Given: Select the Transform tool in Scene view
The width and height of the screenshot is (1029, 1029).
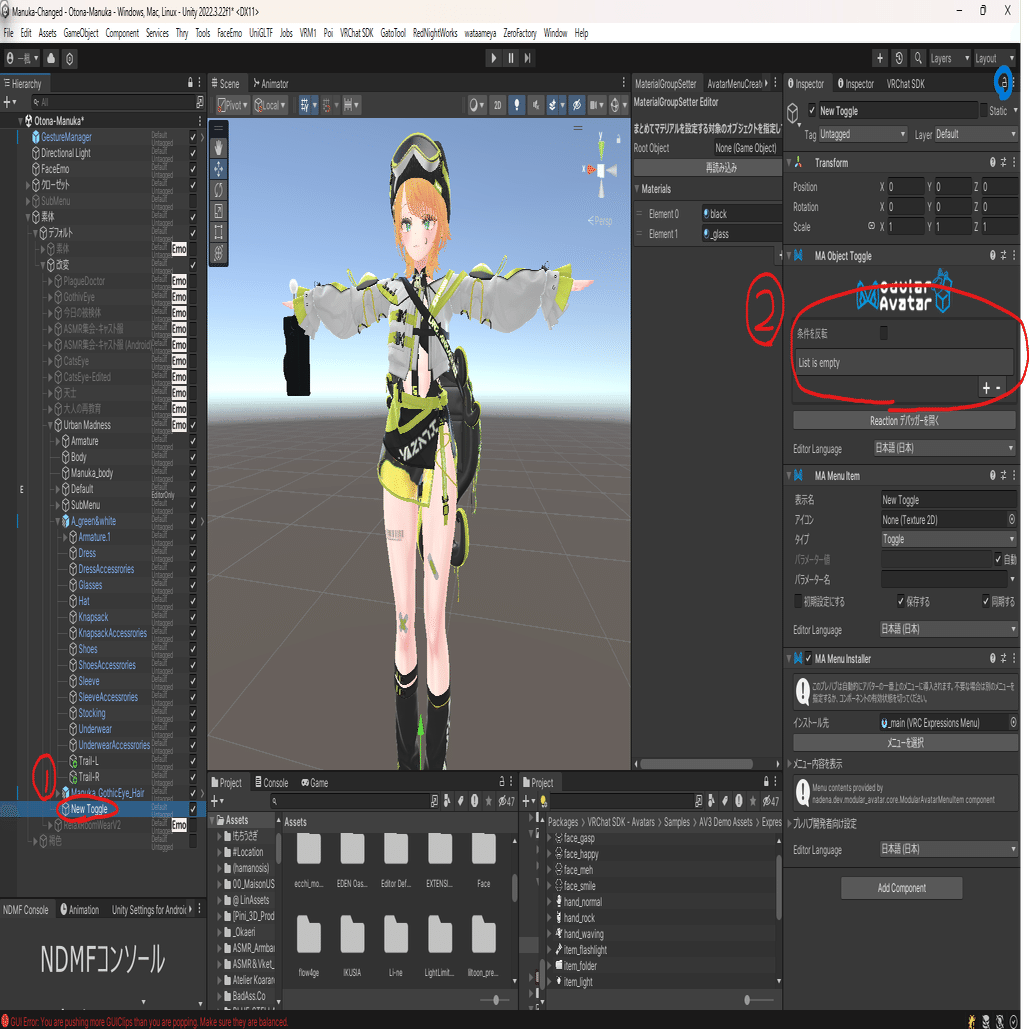Looking at the screenshot, I should click(219, 253).
